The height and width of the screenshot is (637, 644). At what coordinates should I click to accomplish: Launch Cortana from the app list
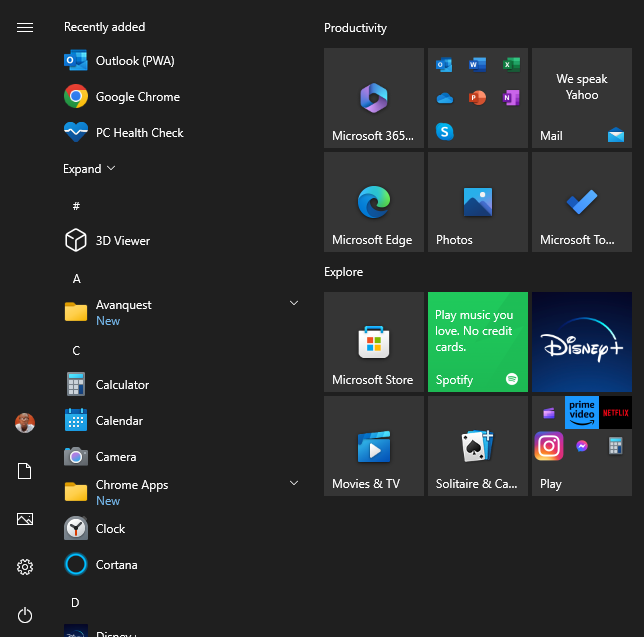[x=116, y=565]
